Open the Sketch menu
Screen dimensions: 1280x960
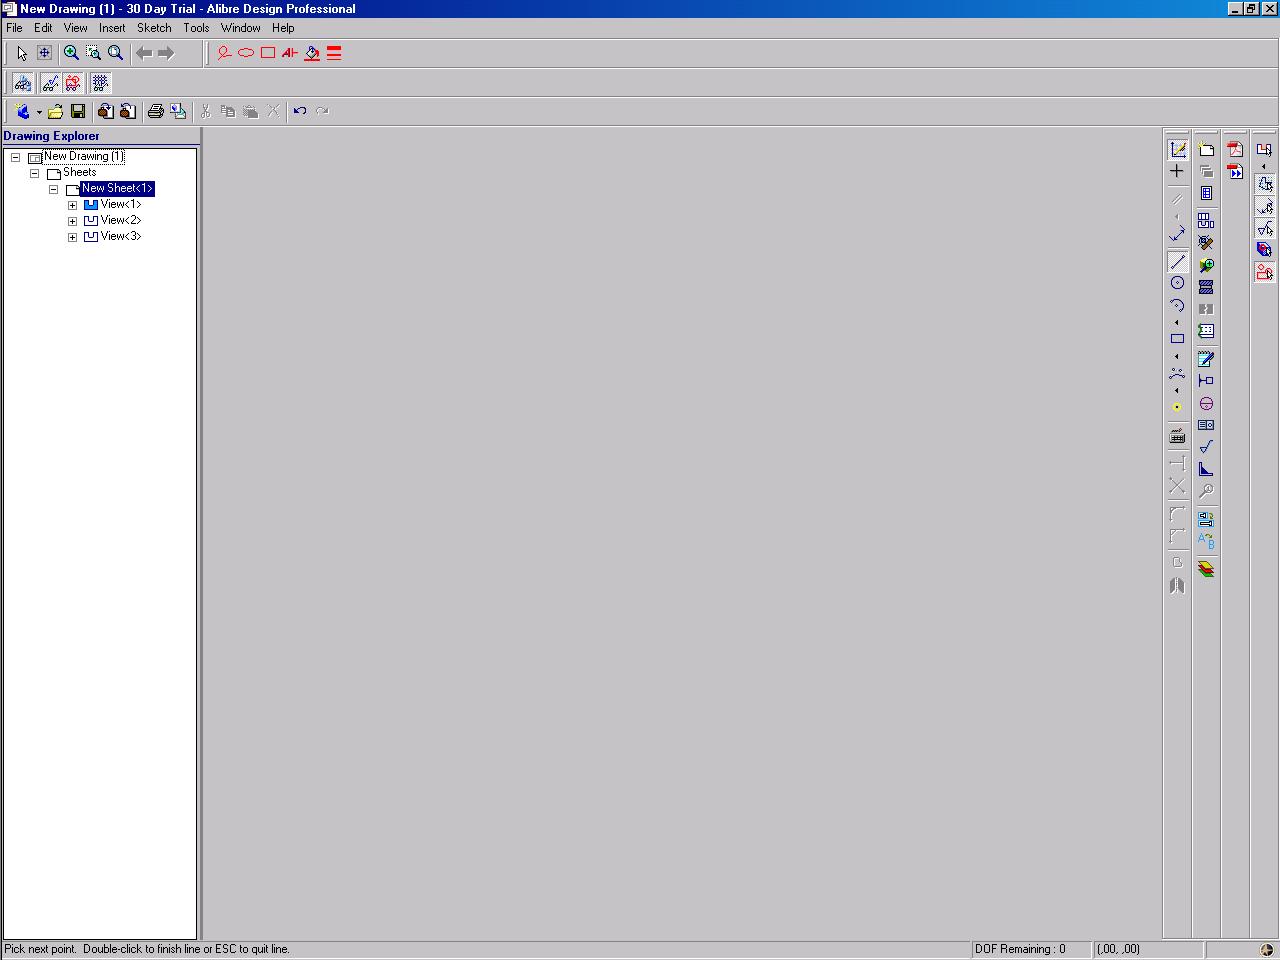154,28
